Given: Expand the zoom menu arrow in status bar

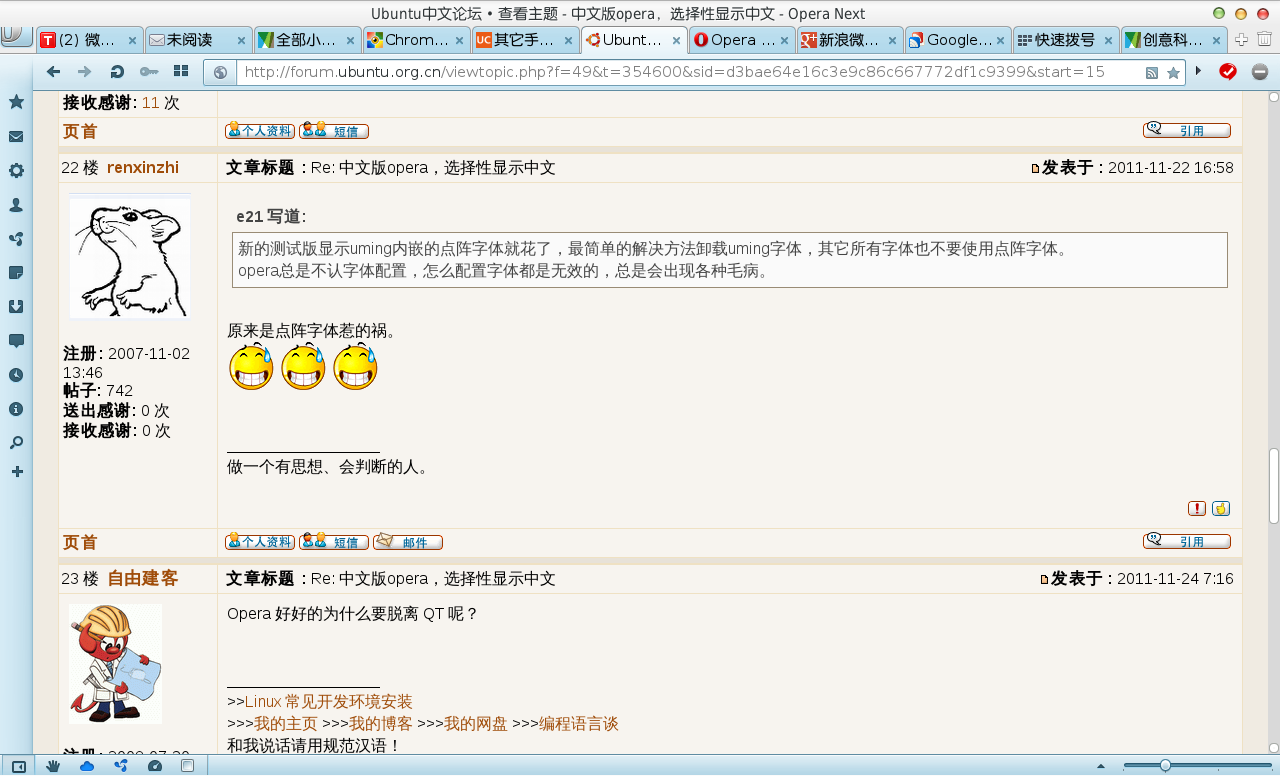Looking at the screenshot, I should pos(1101,766).
